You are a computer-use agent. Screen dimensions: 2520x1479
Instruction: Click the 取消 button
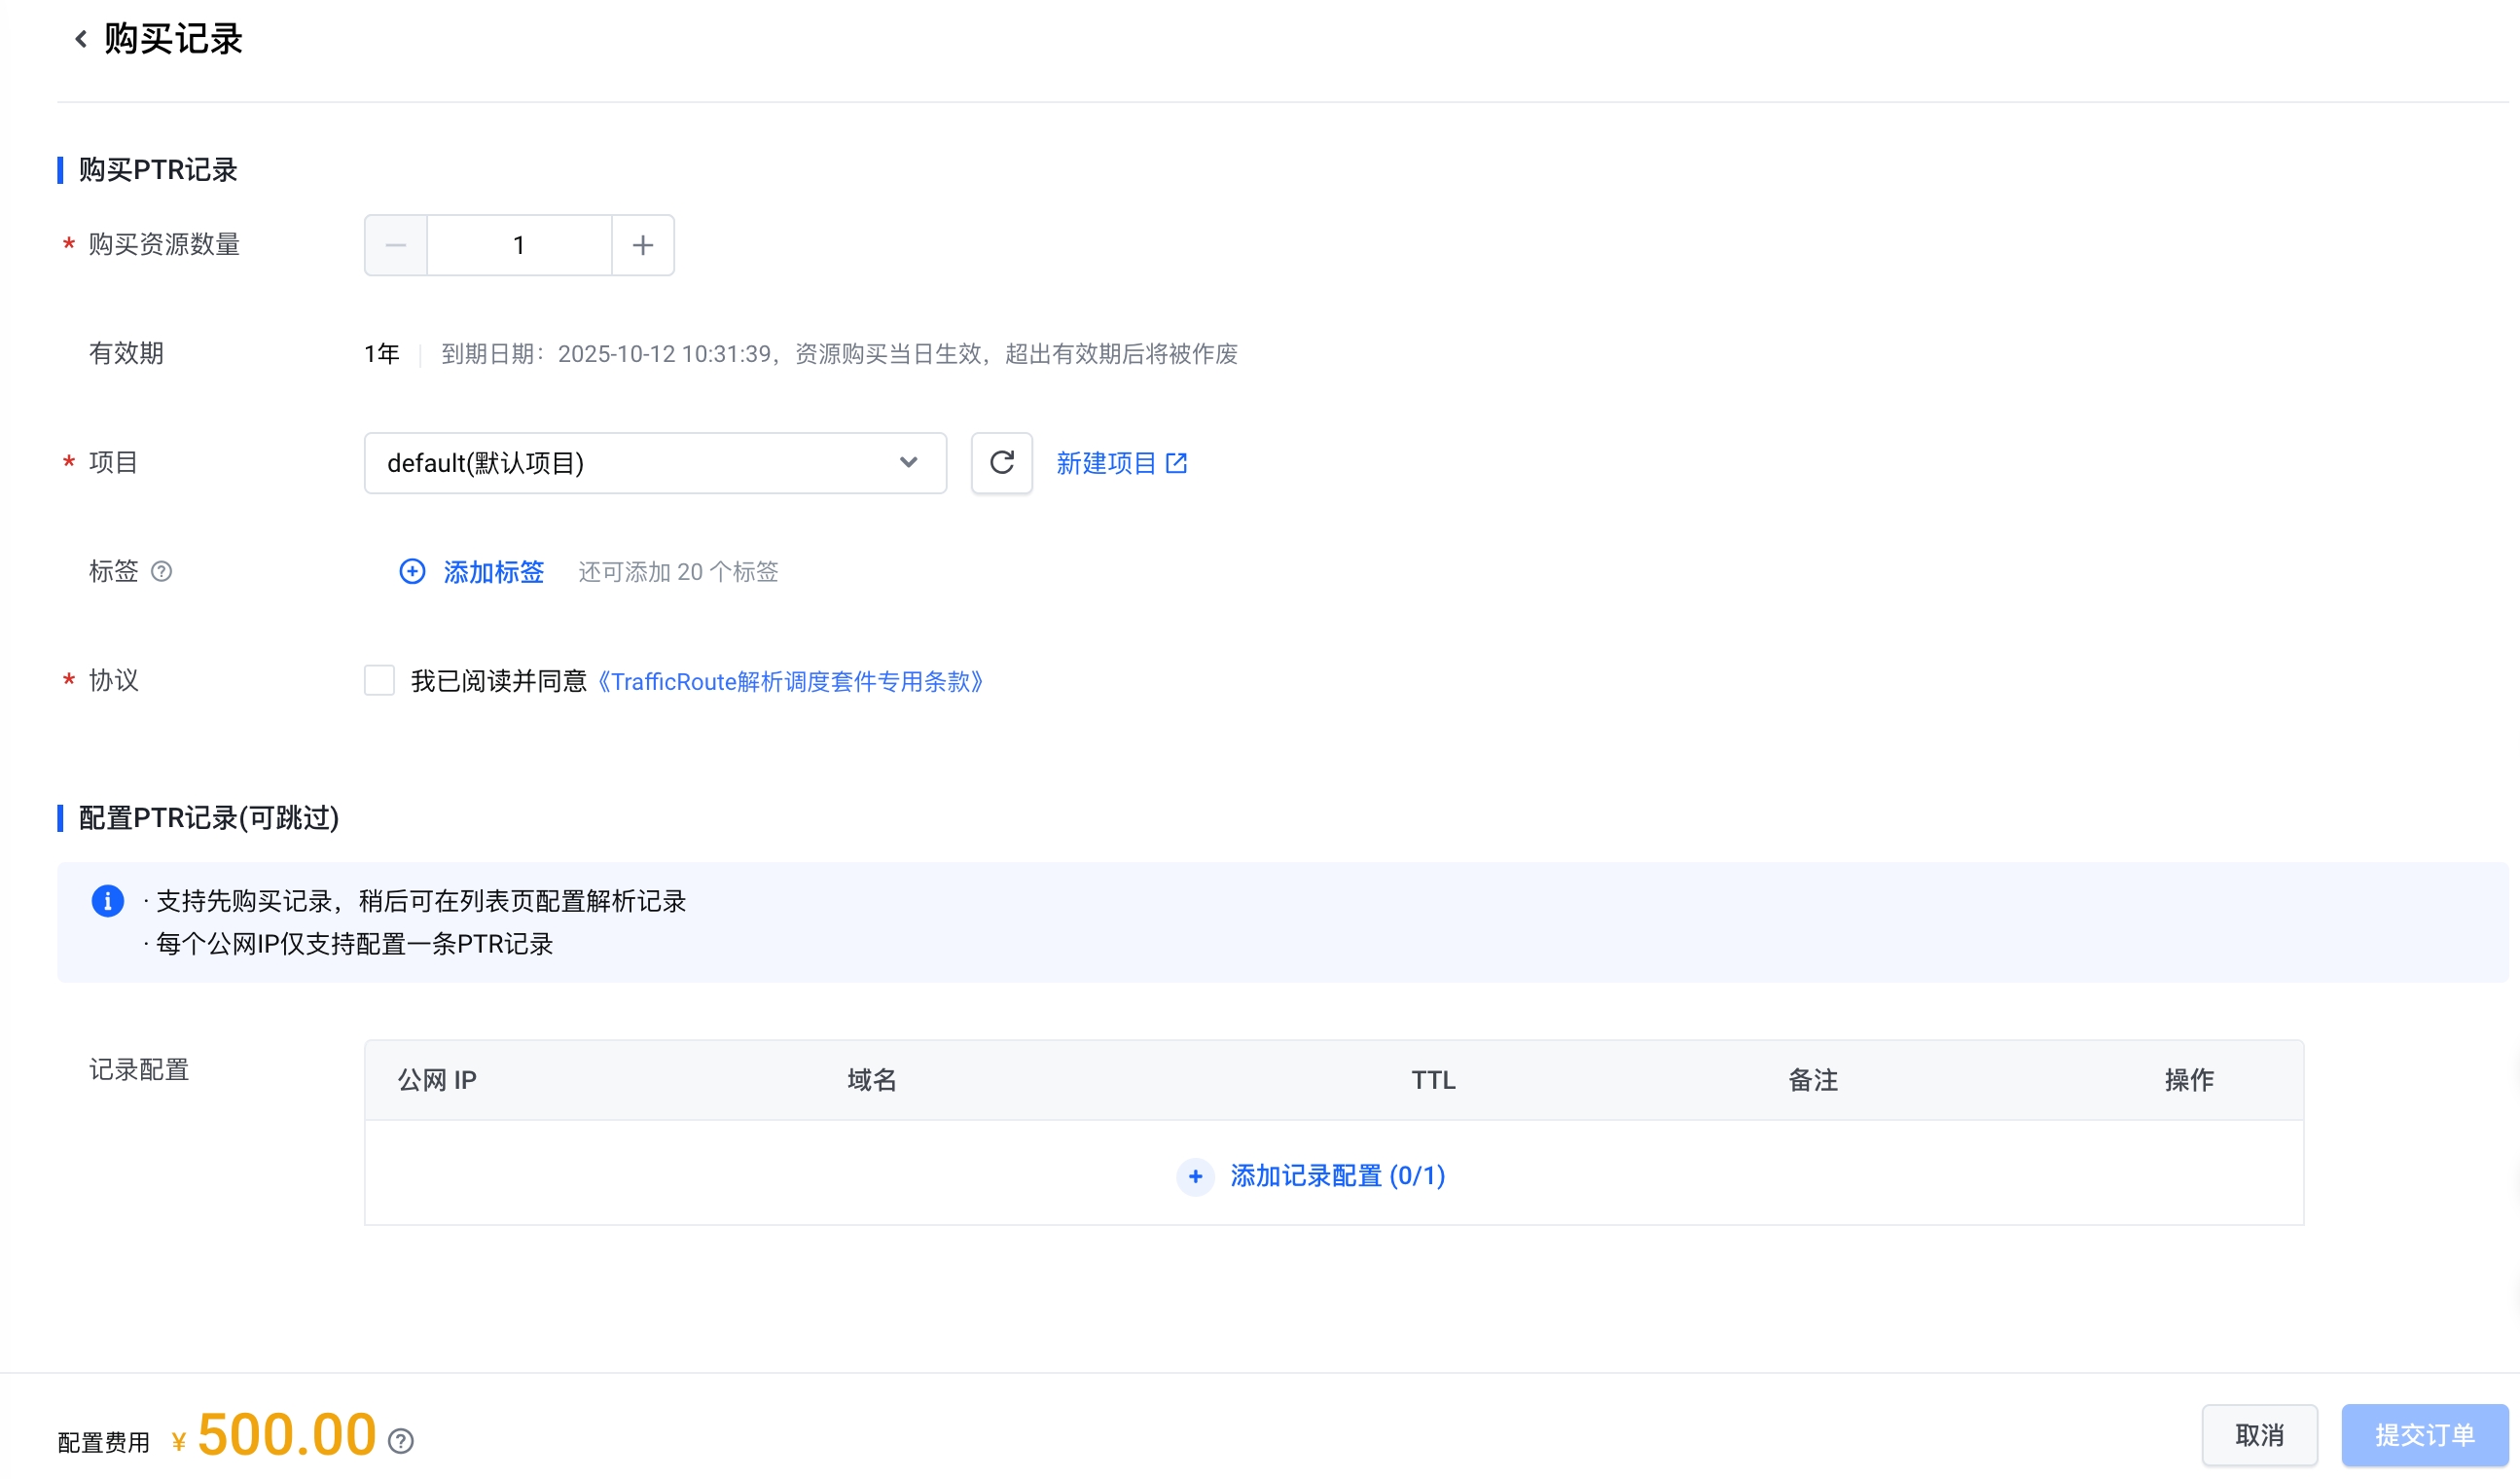[x=2259, y=1435]
